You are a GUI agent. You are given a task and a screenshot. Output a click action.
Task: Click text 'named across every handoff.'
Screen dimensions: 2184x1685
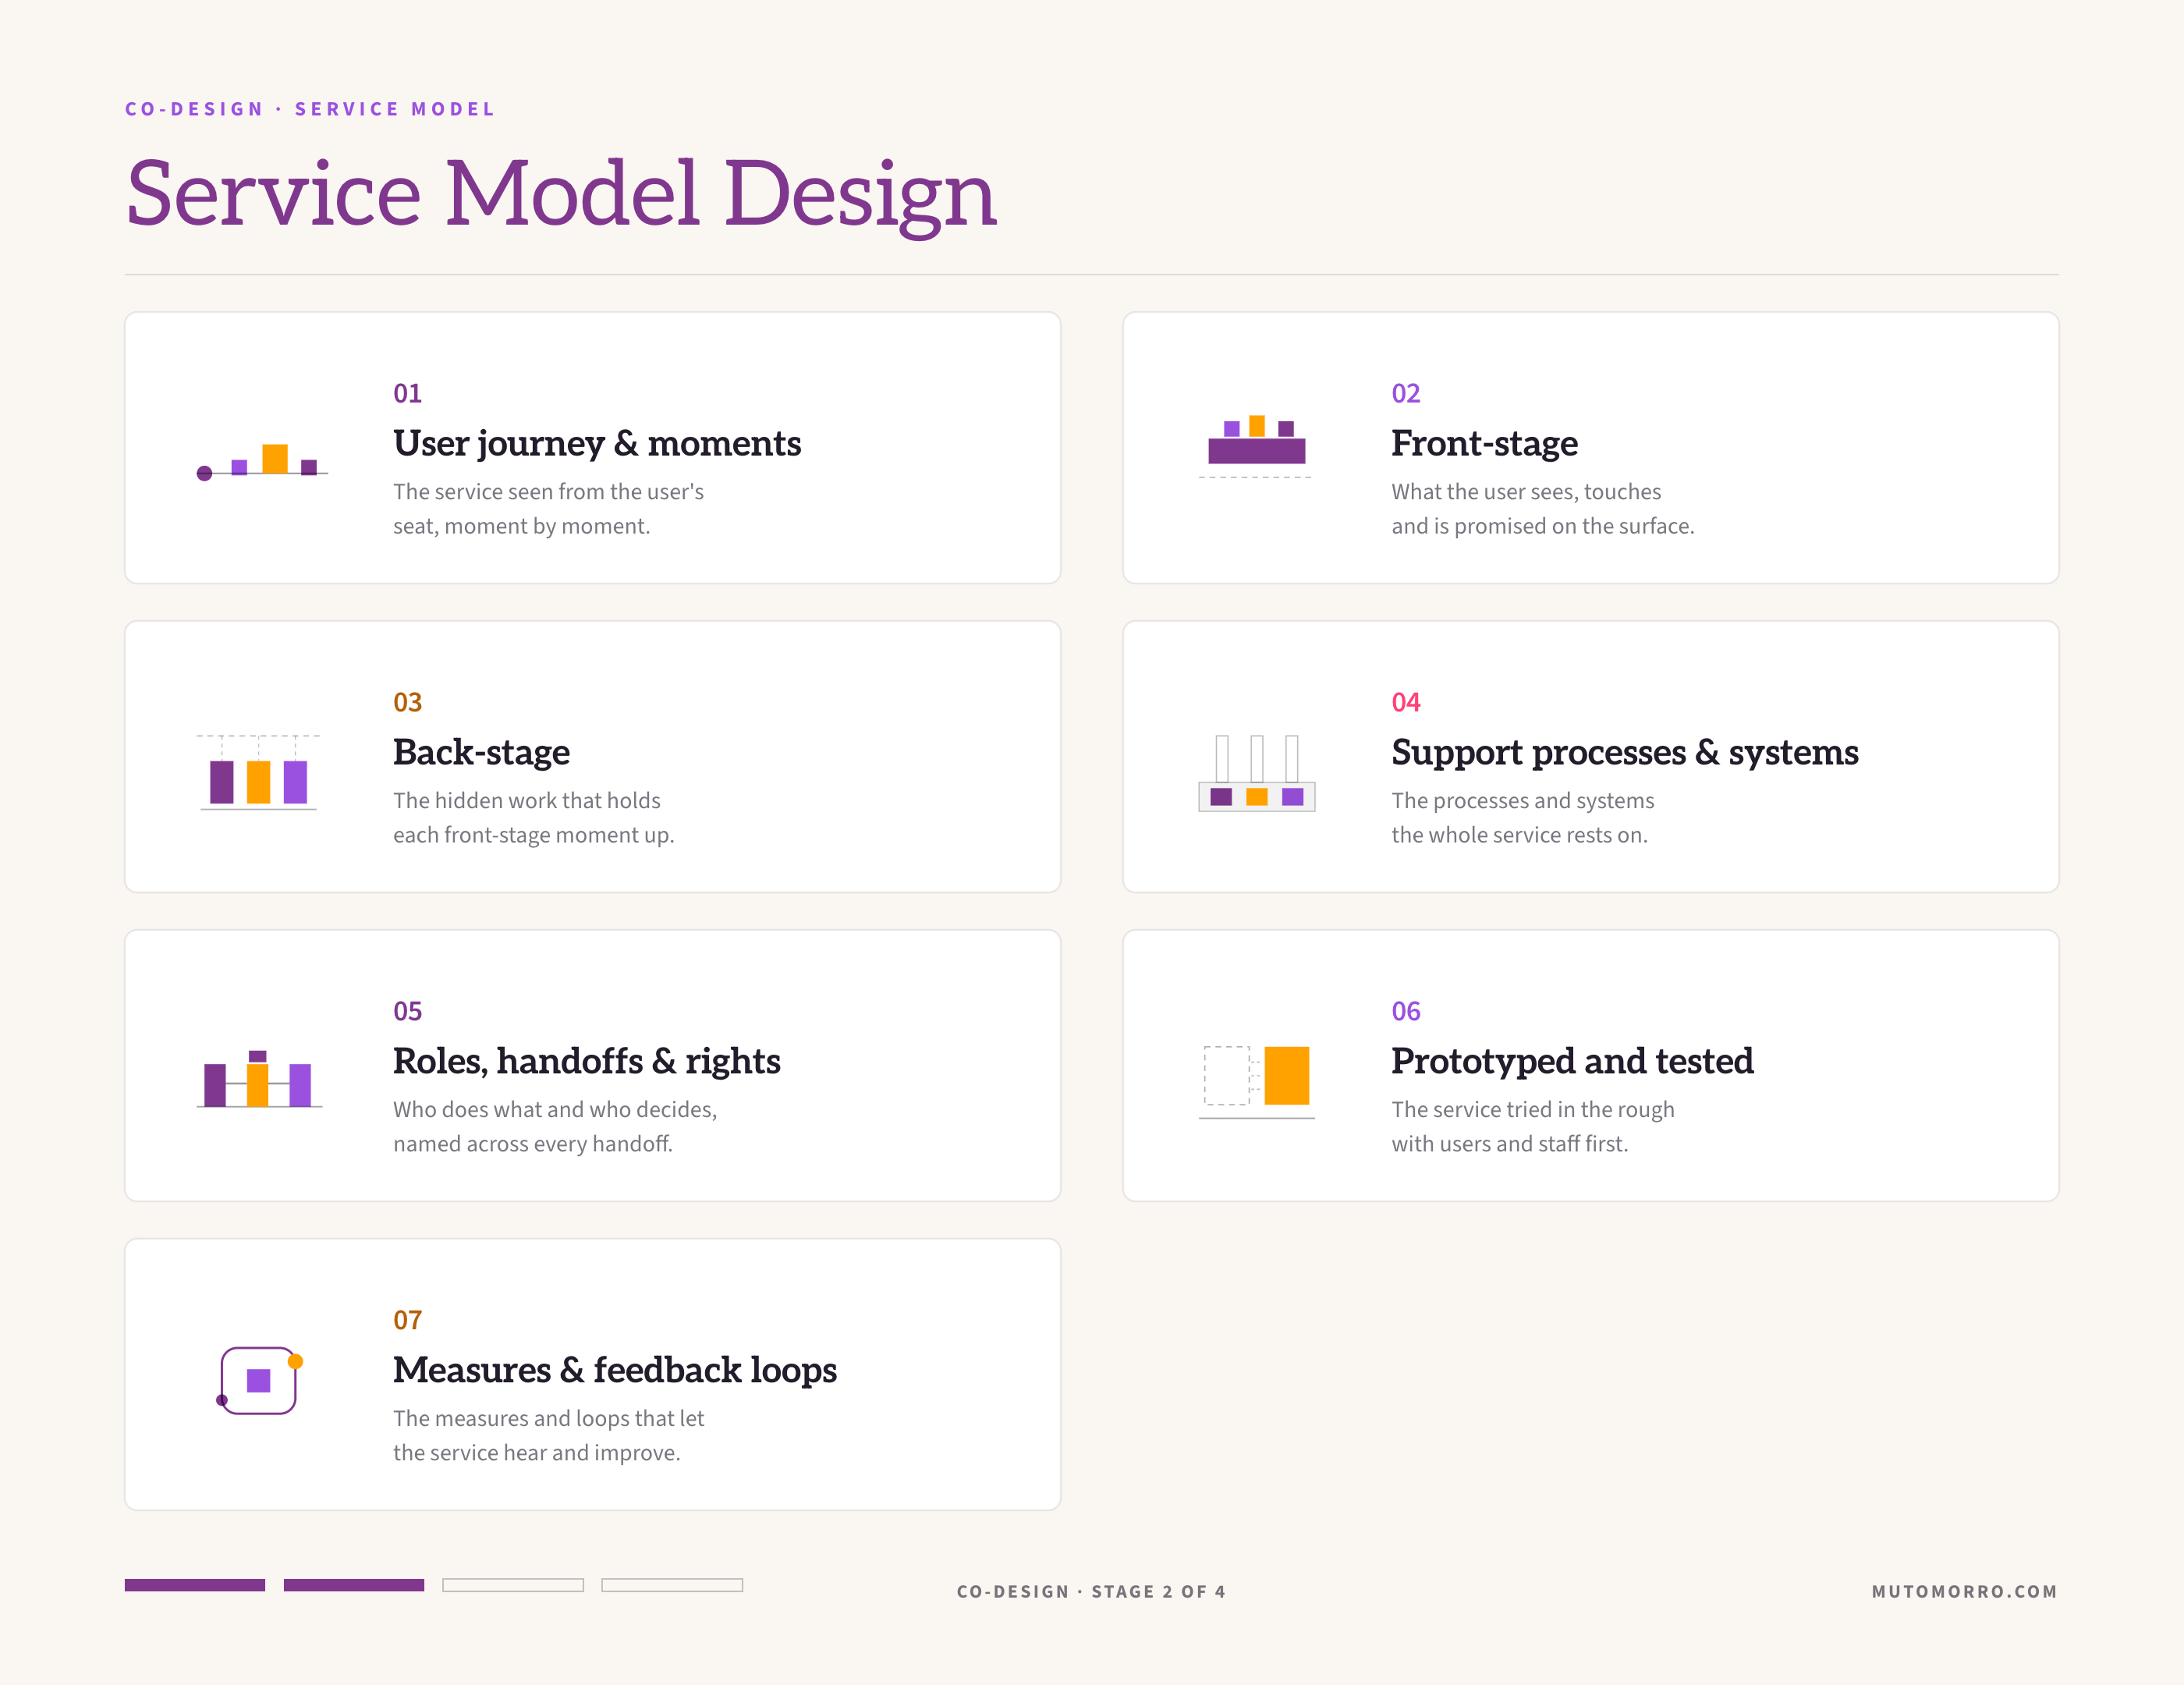(x=533, y=1144)
